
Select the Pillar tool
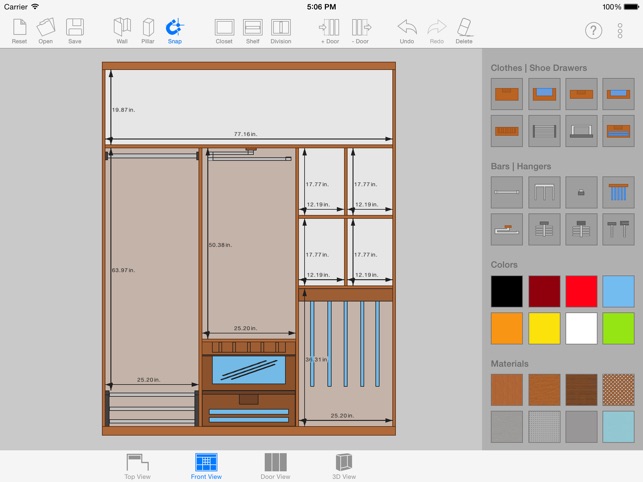tap(148, 31)
